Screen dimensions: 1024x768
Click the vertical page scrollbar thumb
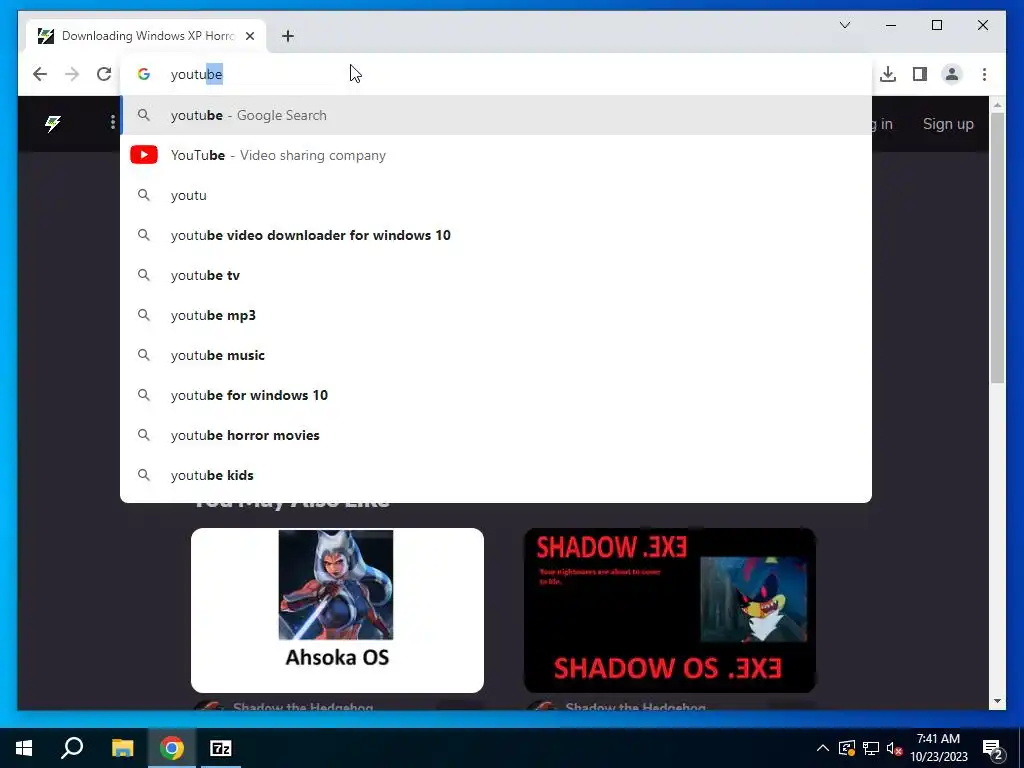997,248
